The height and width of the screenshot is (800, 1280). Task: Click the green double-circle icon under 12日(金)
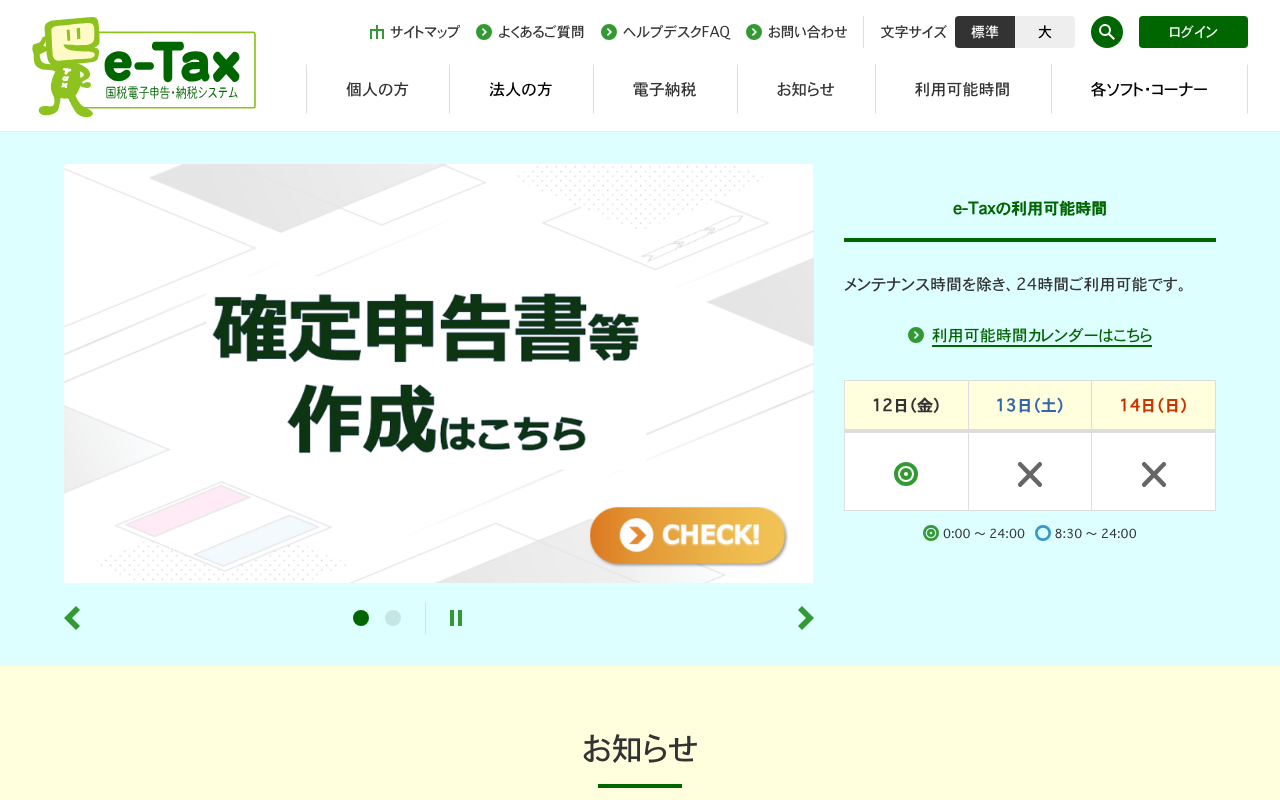point(906,474)
